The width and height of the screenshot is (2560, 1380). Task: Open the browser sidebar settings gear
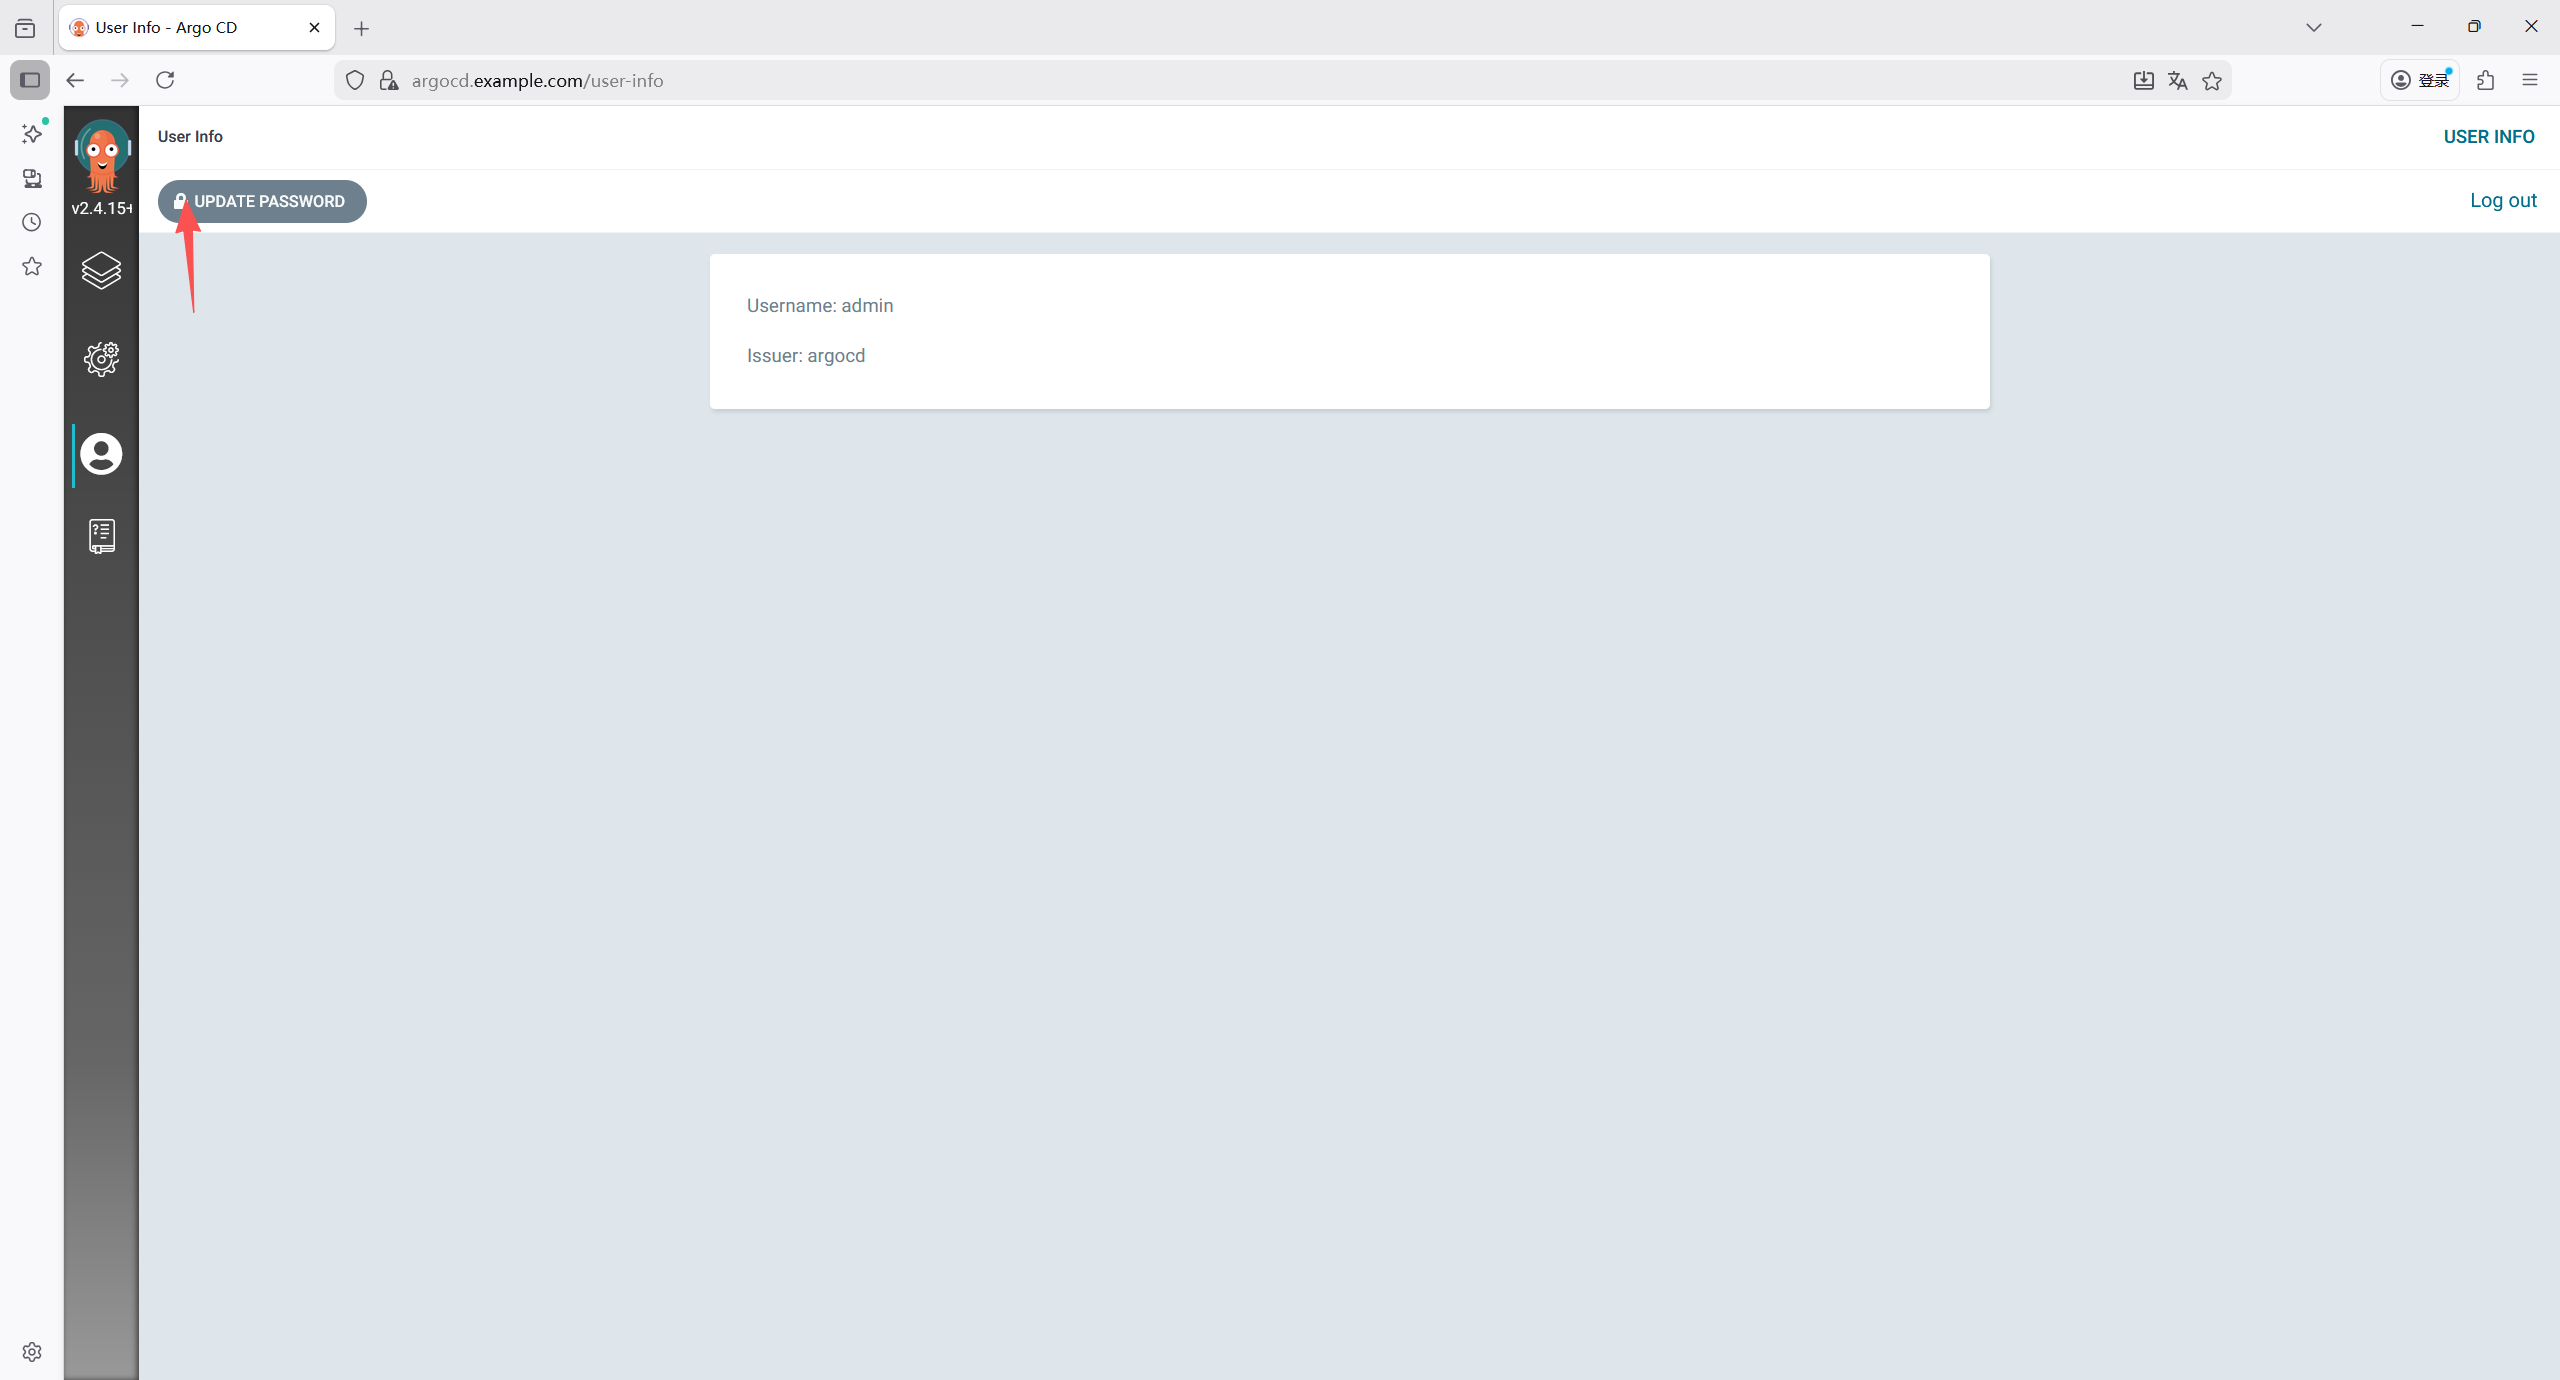pyautogui.click(x=32, y=1352)
